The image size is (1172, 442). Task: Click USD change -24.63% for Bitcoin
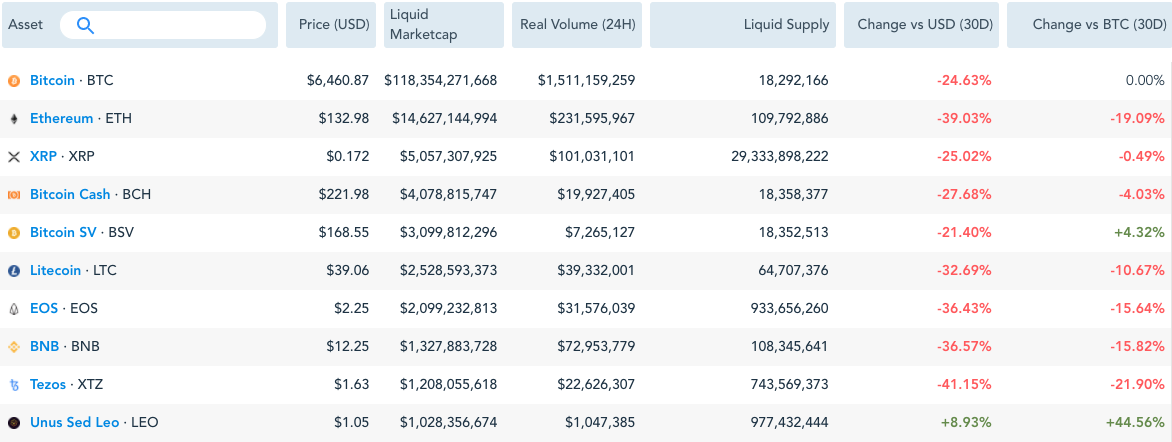pos(966,80)
